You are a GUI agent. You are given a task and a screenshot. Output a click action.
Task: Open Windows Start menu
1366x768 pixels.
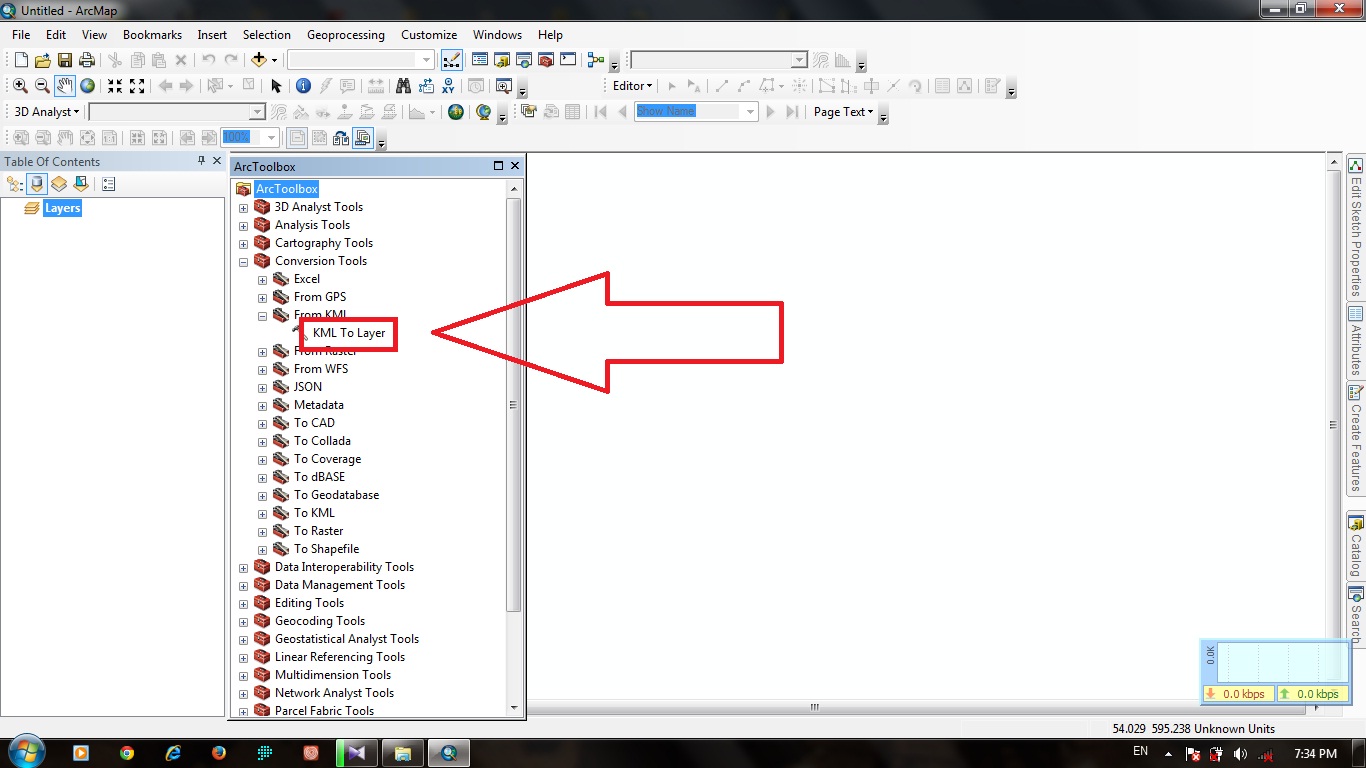tap(25, 753)
